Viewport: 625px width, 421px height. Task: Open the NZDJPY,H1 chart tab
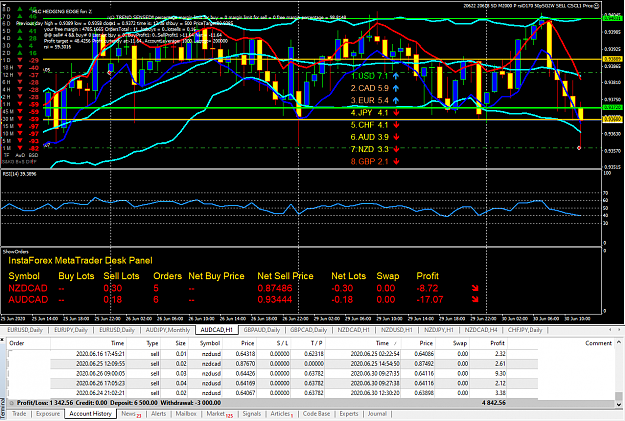pyautogui.click(x=439, y=330)
